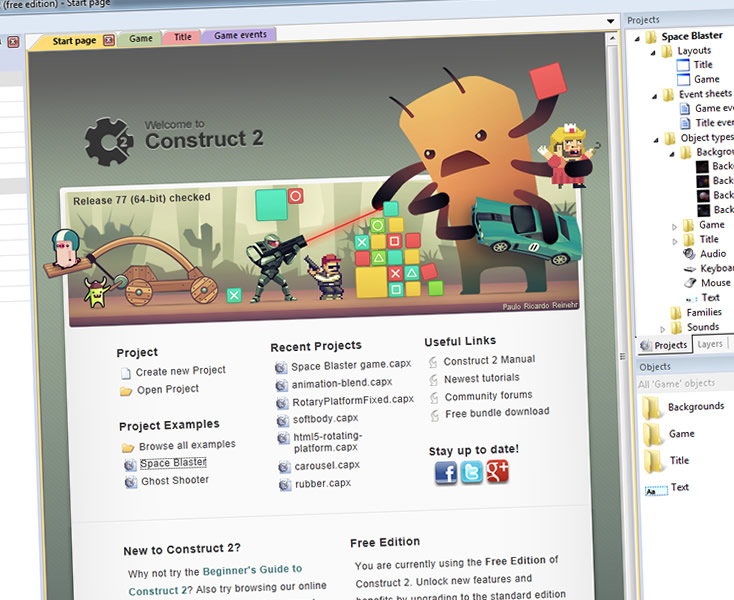
Task: Open softbody.capx recent project
Action: (x=325, y=418)
